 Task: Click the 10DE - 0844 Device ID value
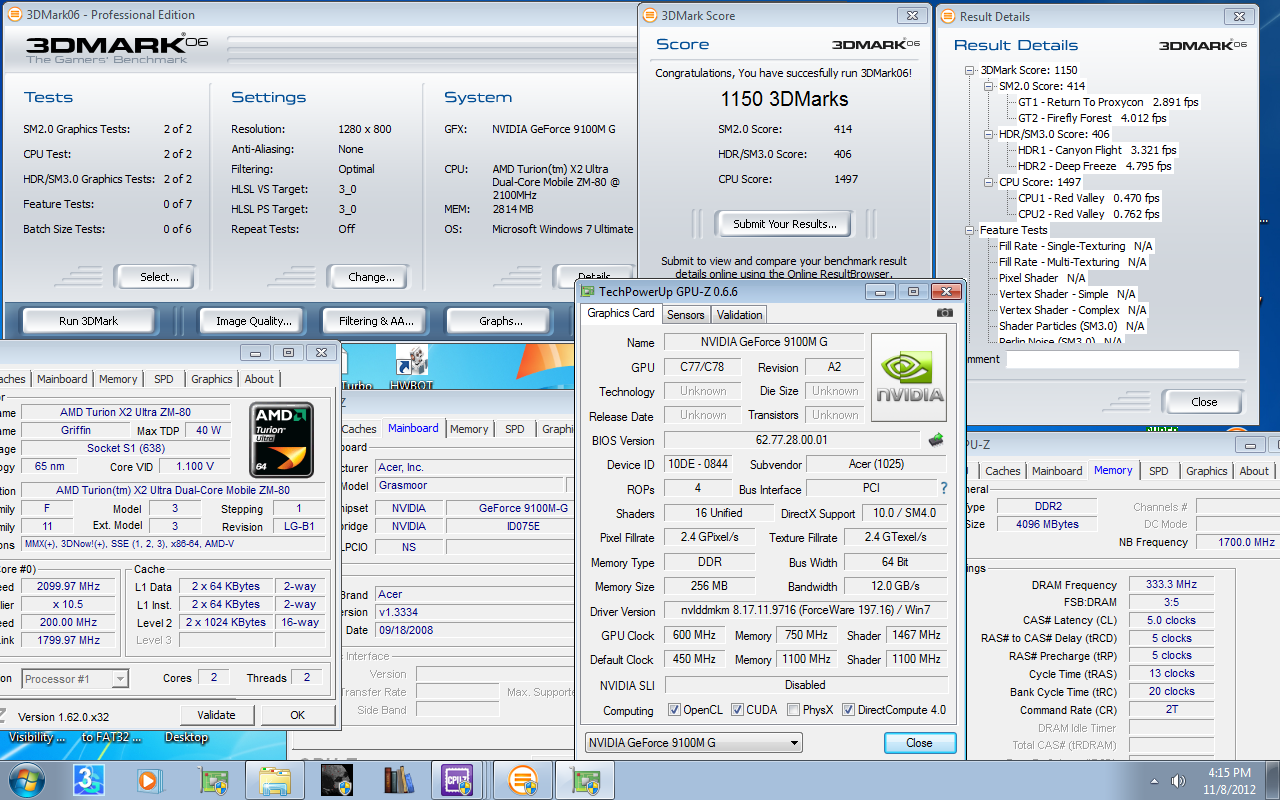tap(697, 464)
